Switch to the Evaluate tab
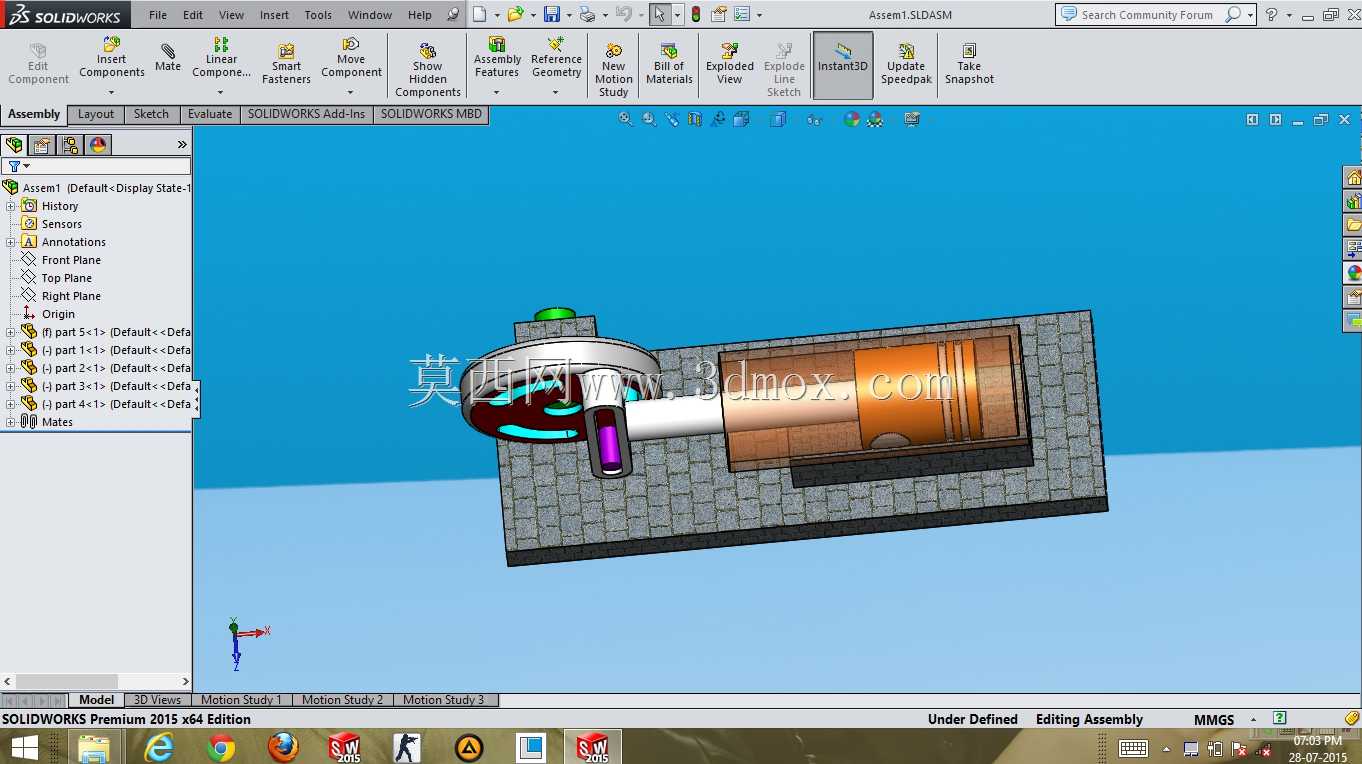Screen dimensions: 1362x764 click(210, 114)
